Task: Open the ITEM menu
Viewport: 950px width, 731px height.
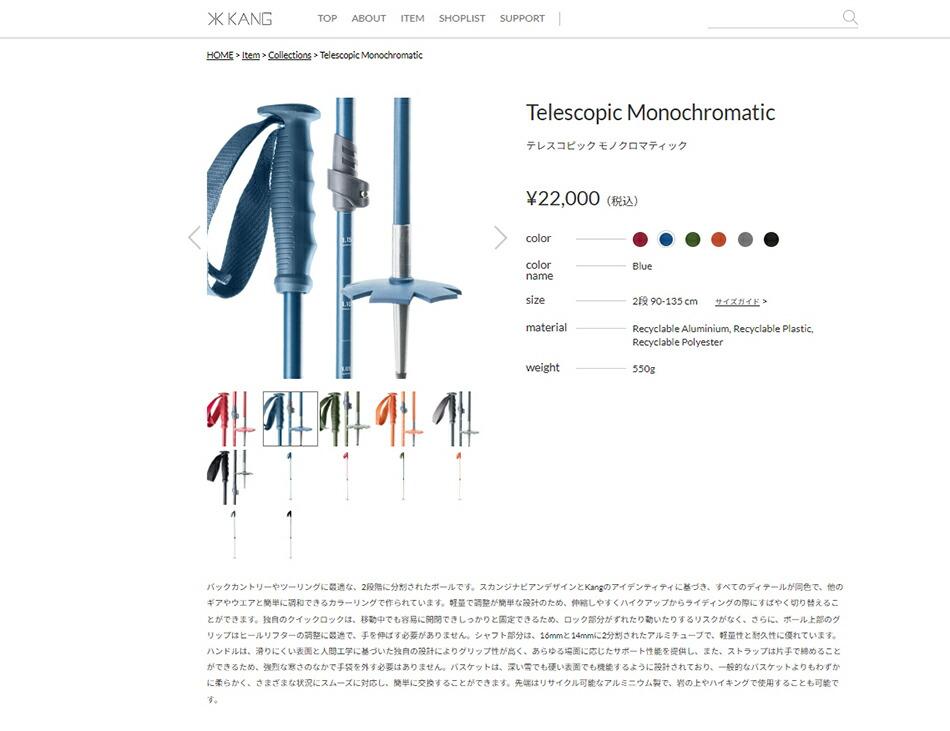Action: click(x=412, y=19)
